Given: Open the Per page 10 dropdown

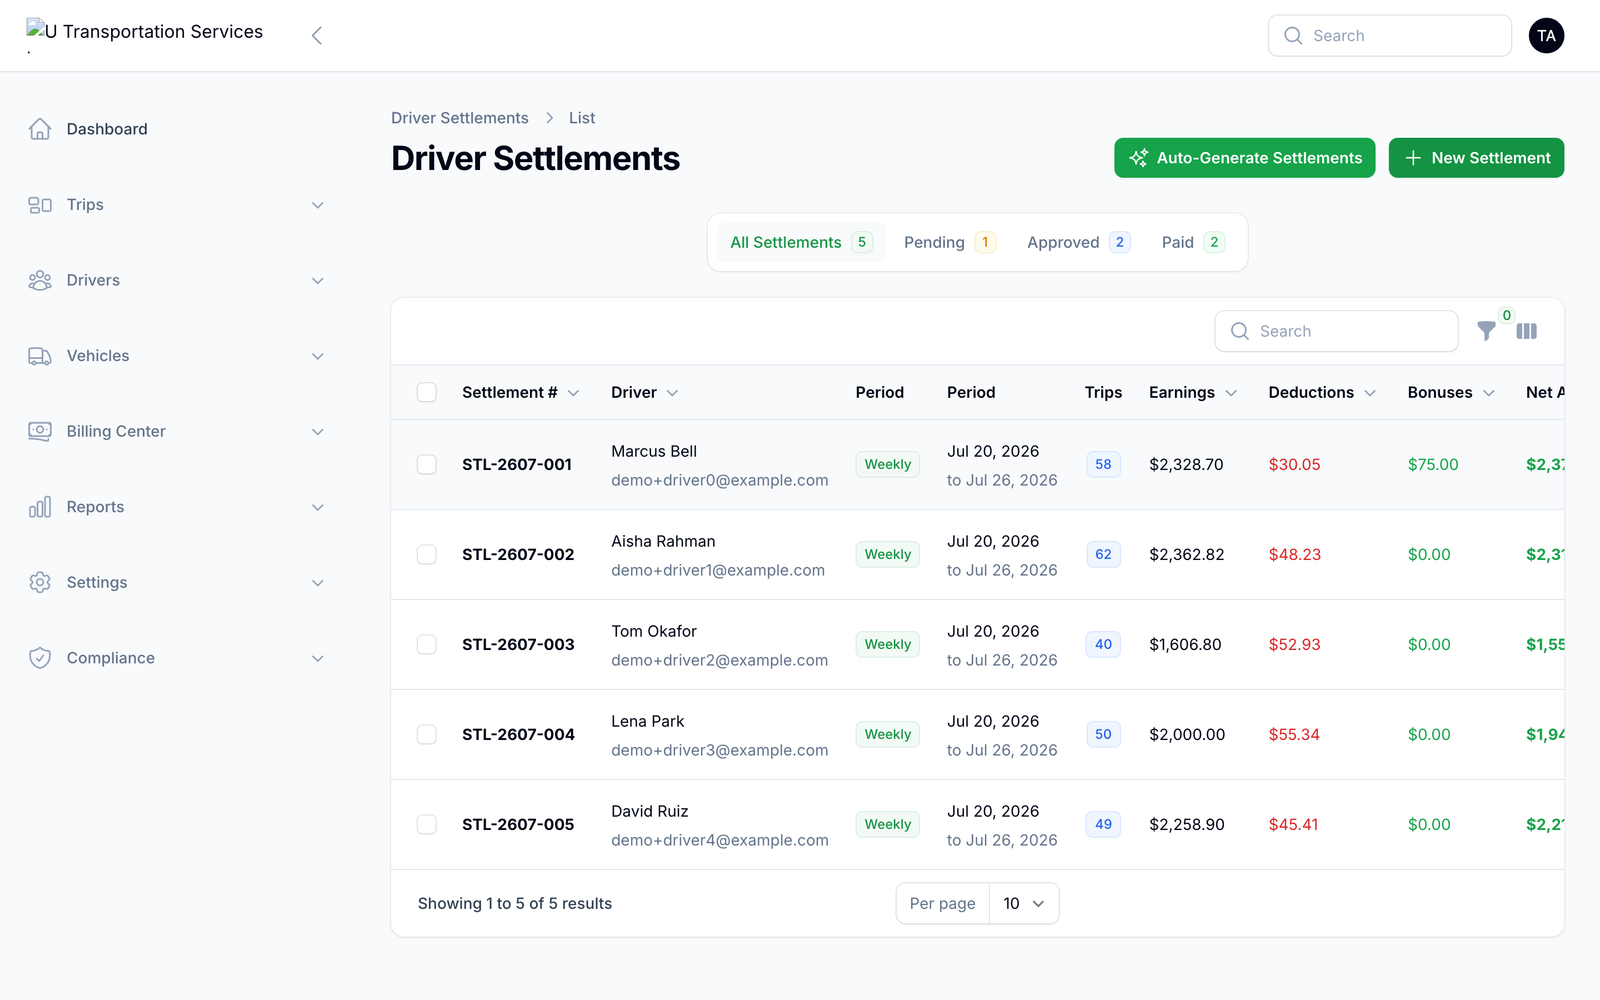Looking at the screenshot, I should pyautogui.click(x=1024, y=903).
